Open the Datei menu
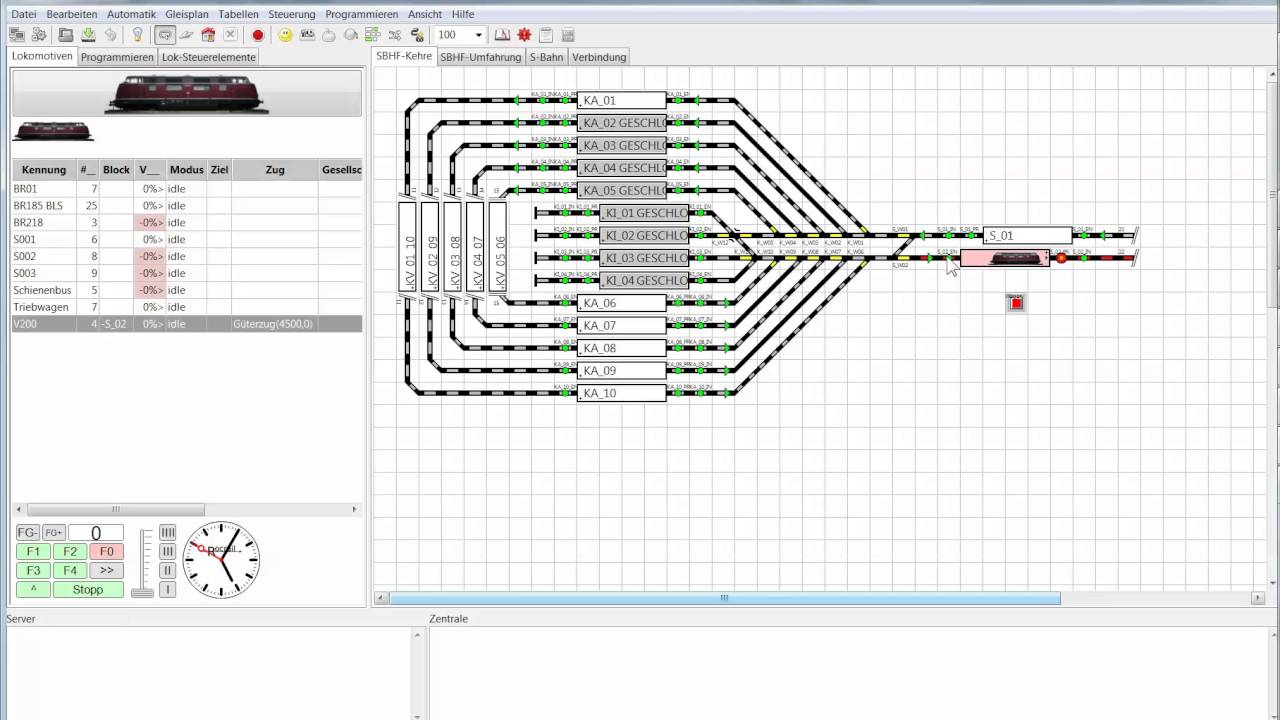Screen dimensions: 1280x720 [x=23, y=14]
